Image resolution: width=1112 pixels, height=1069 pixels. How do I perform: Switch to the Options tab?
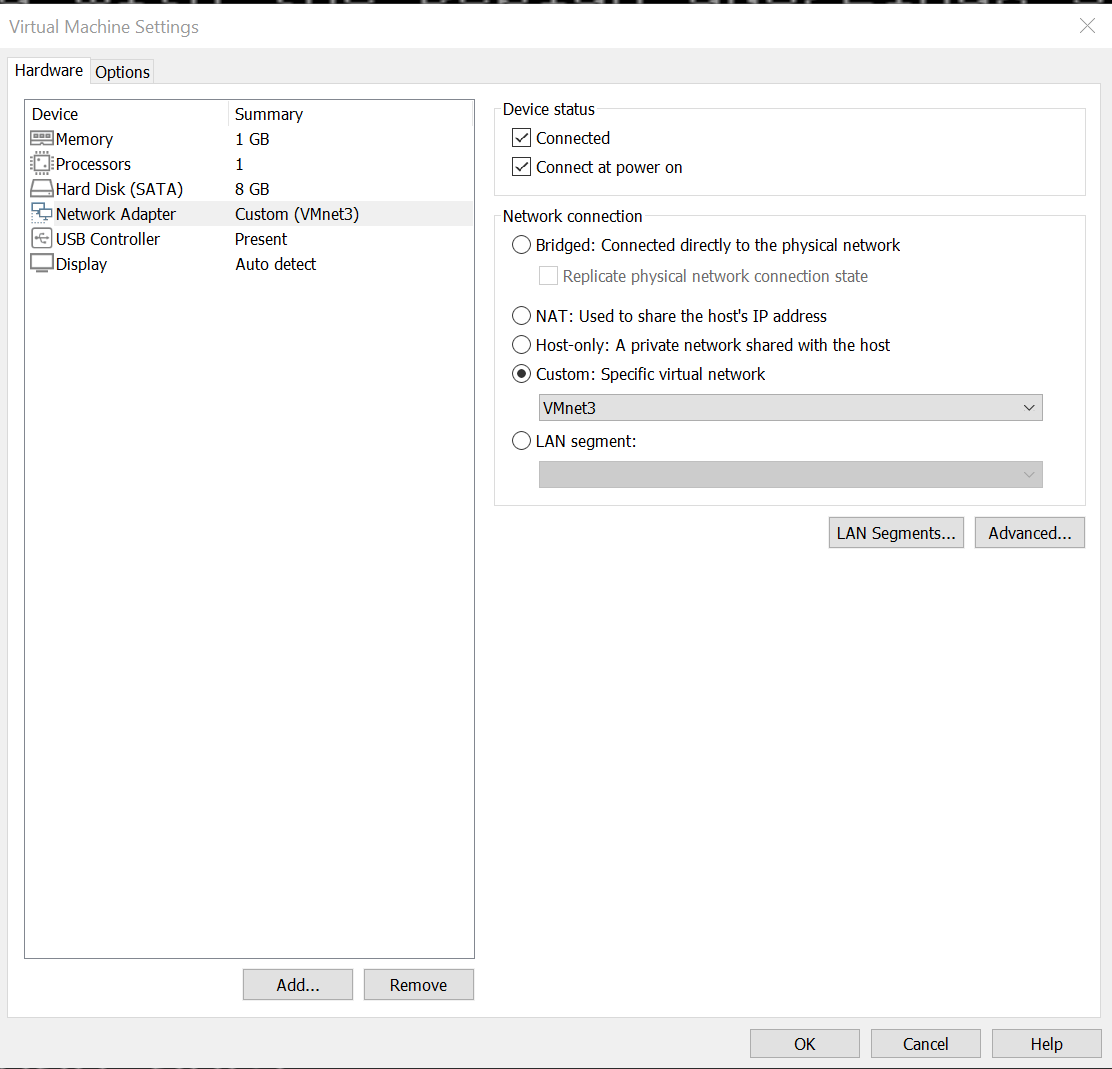point(122,71)
